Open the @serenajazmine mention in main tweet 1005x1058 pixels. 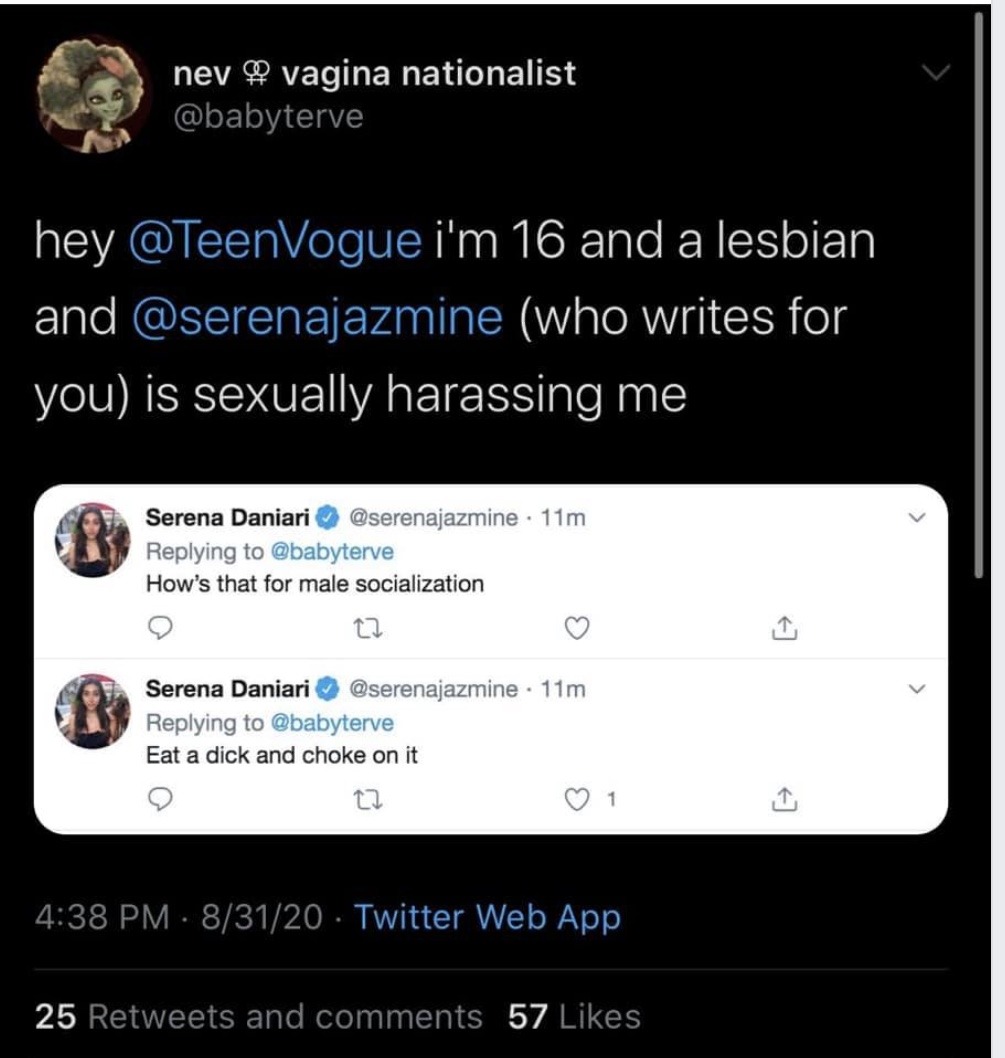point(316,317)
